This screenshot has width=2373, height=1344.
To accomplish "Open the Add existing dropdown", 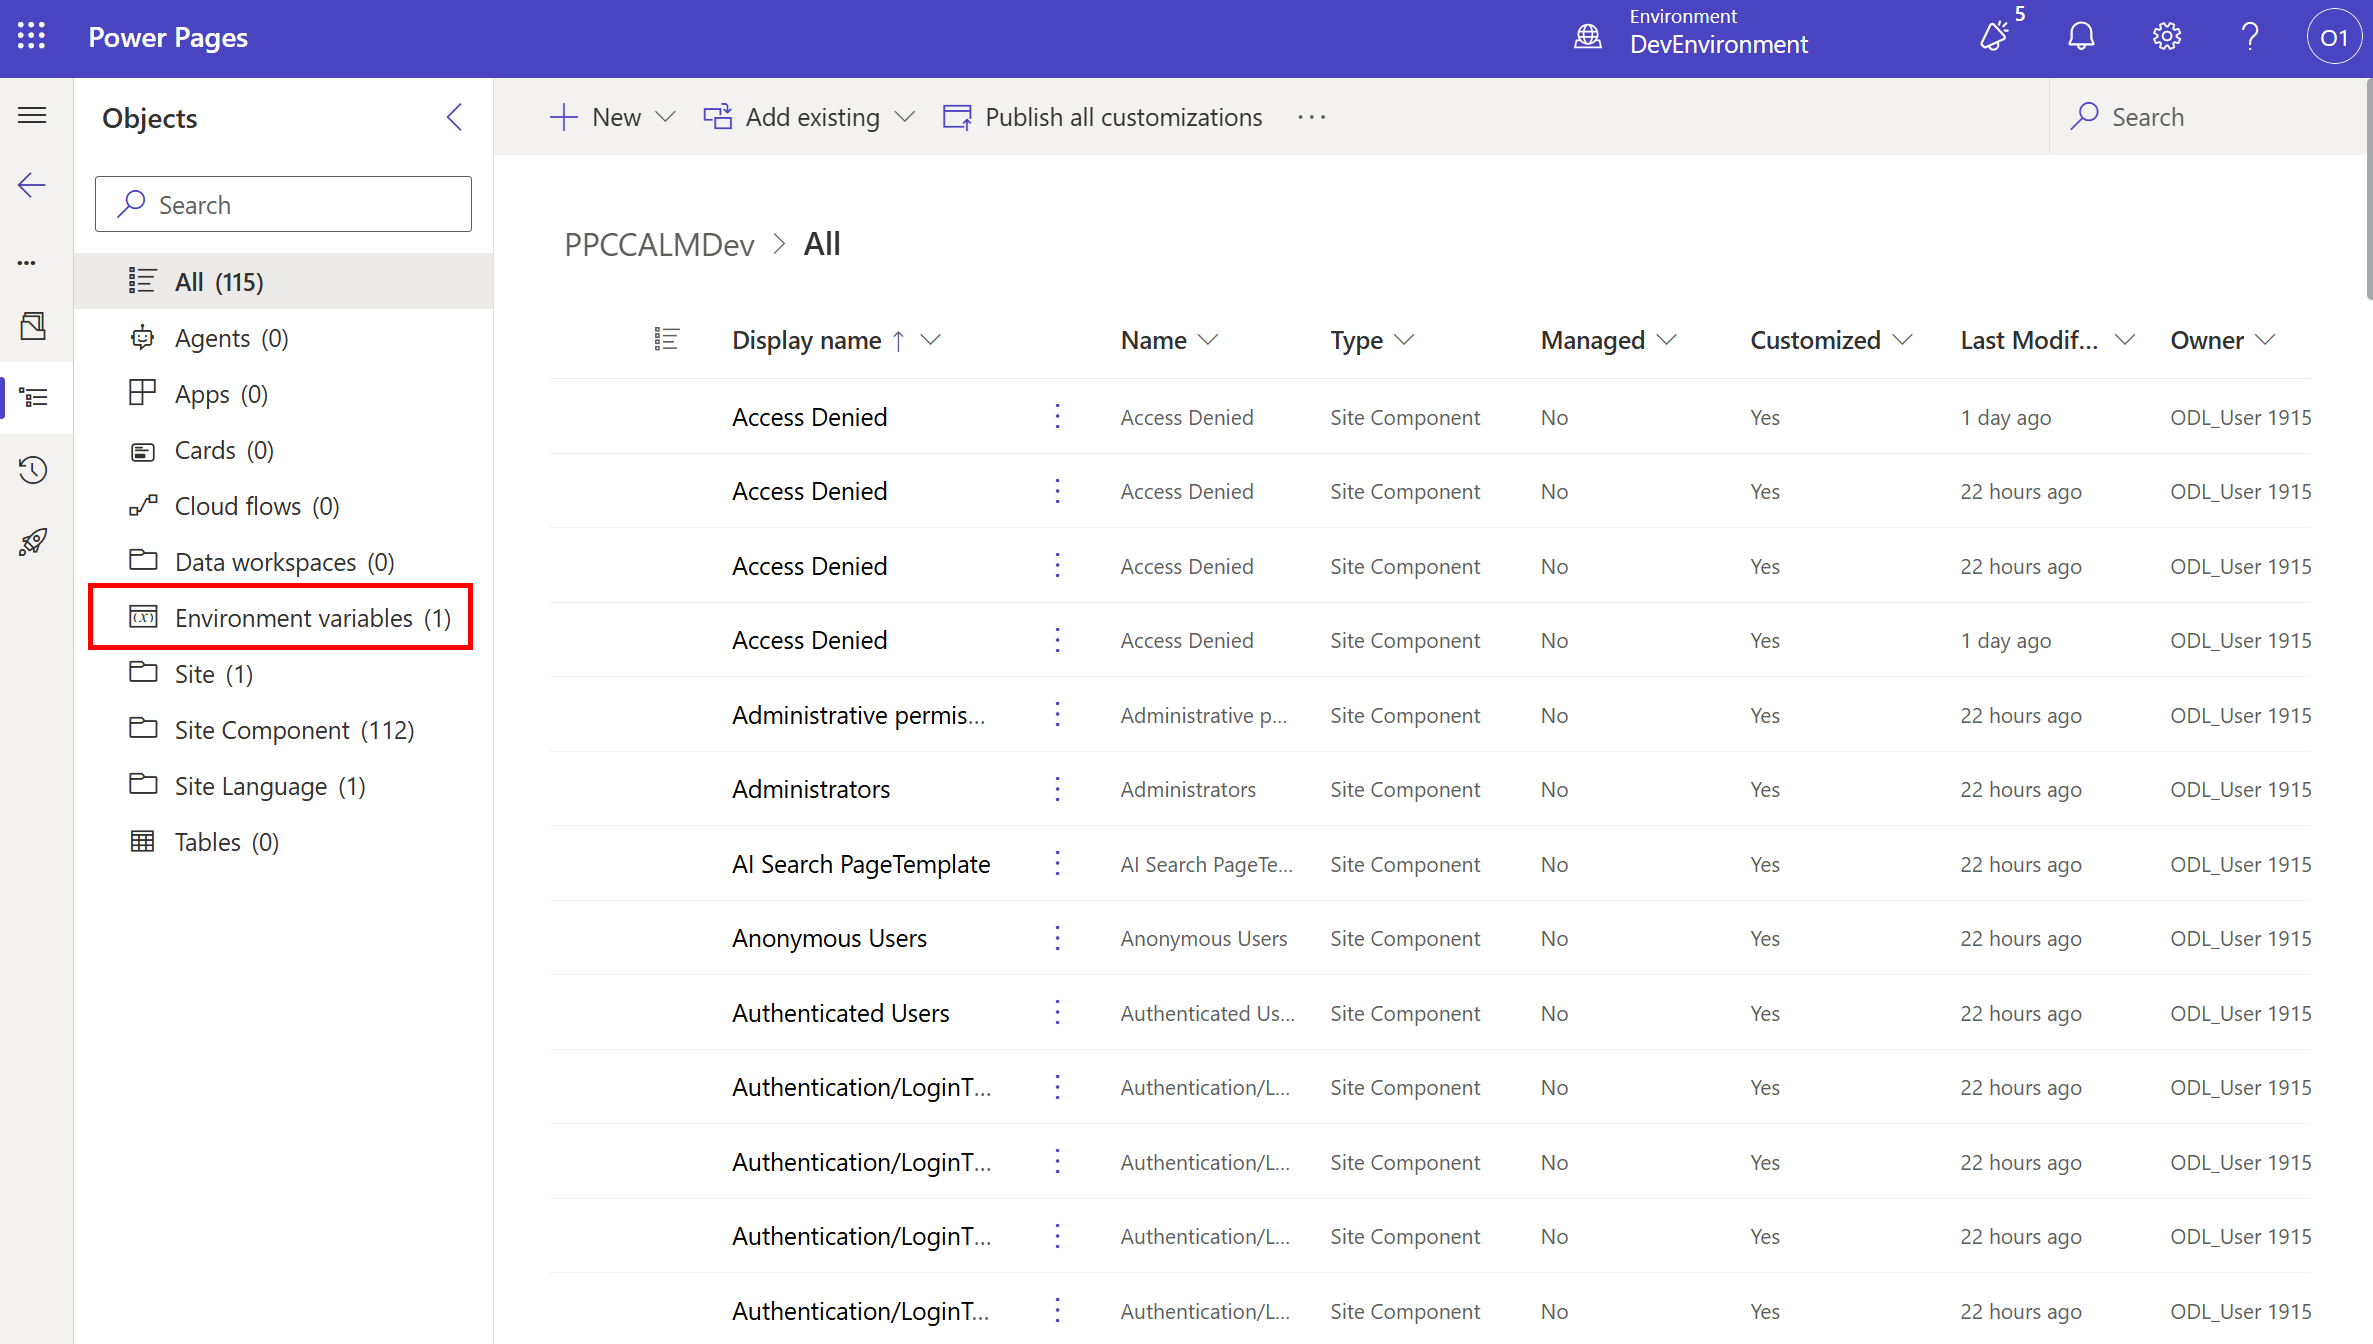I will pos(906,117).
